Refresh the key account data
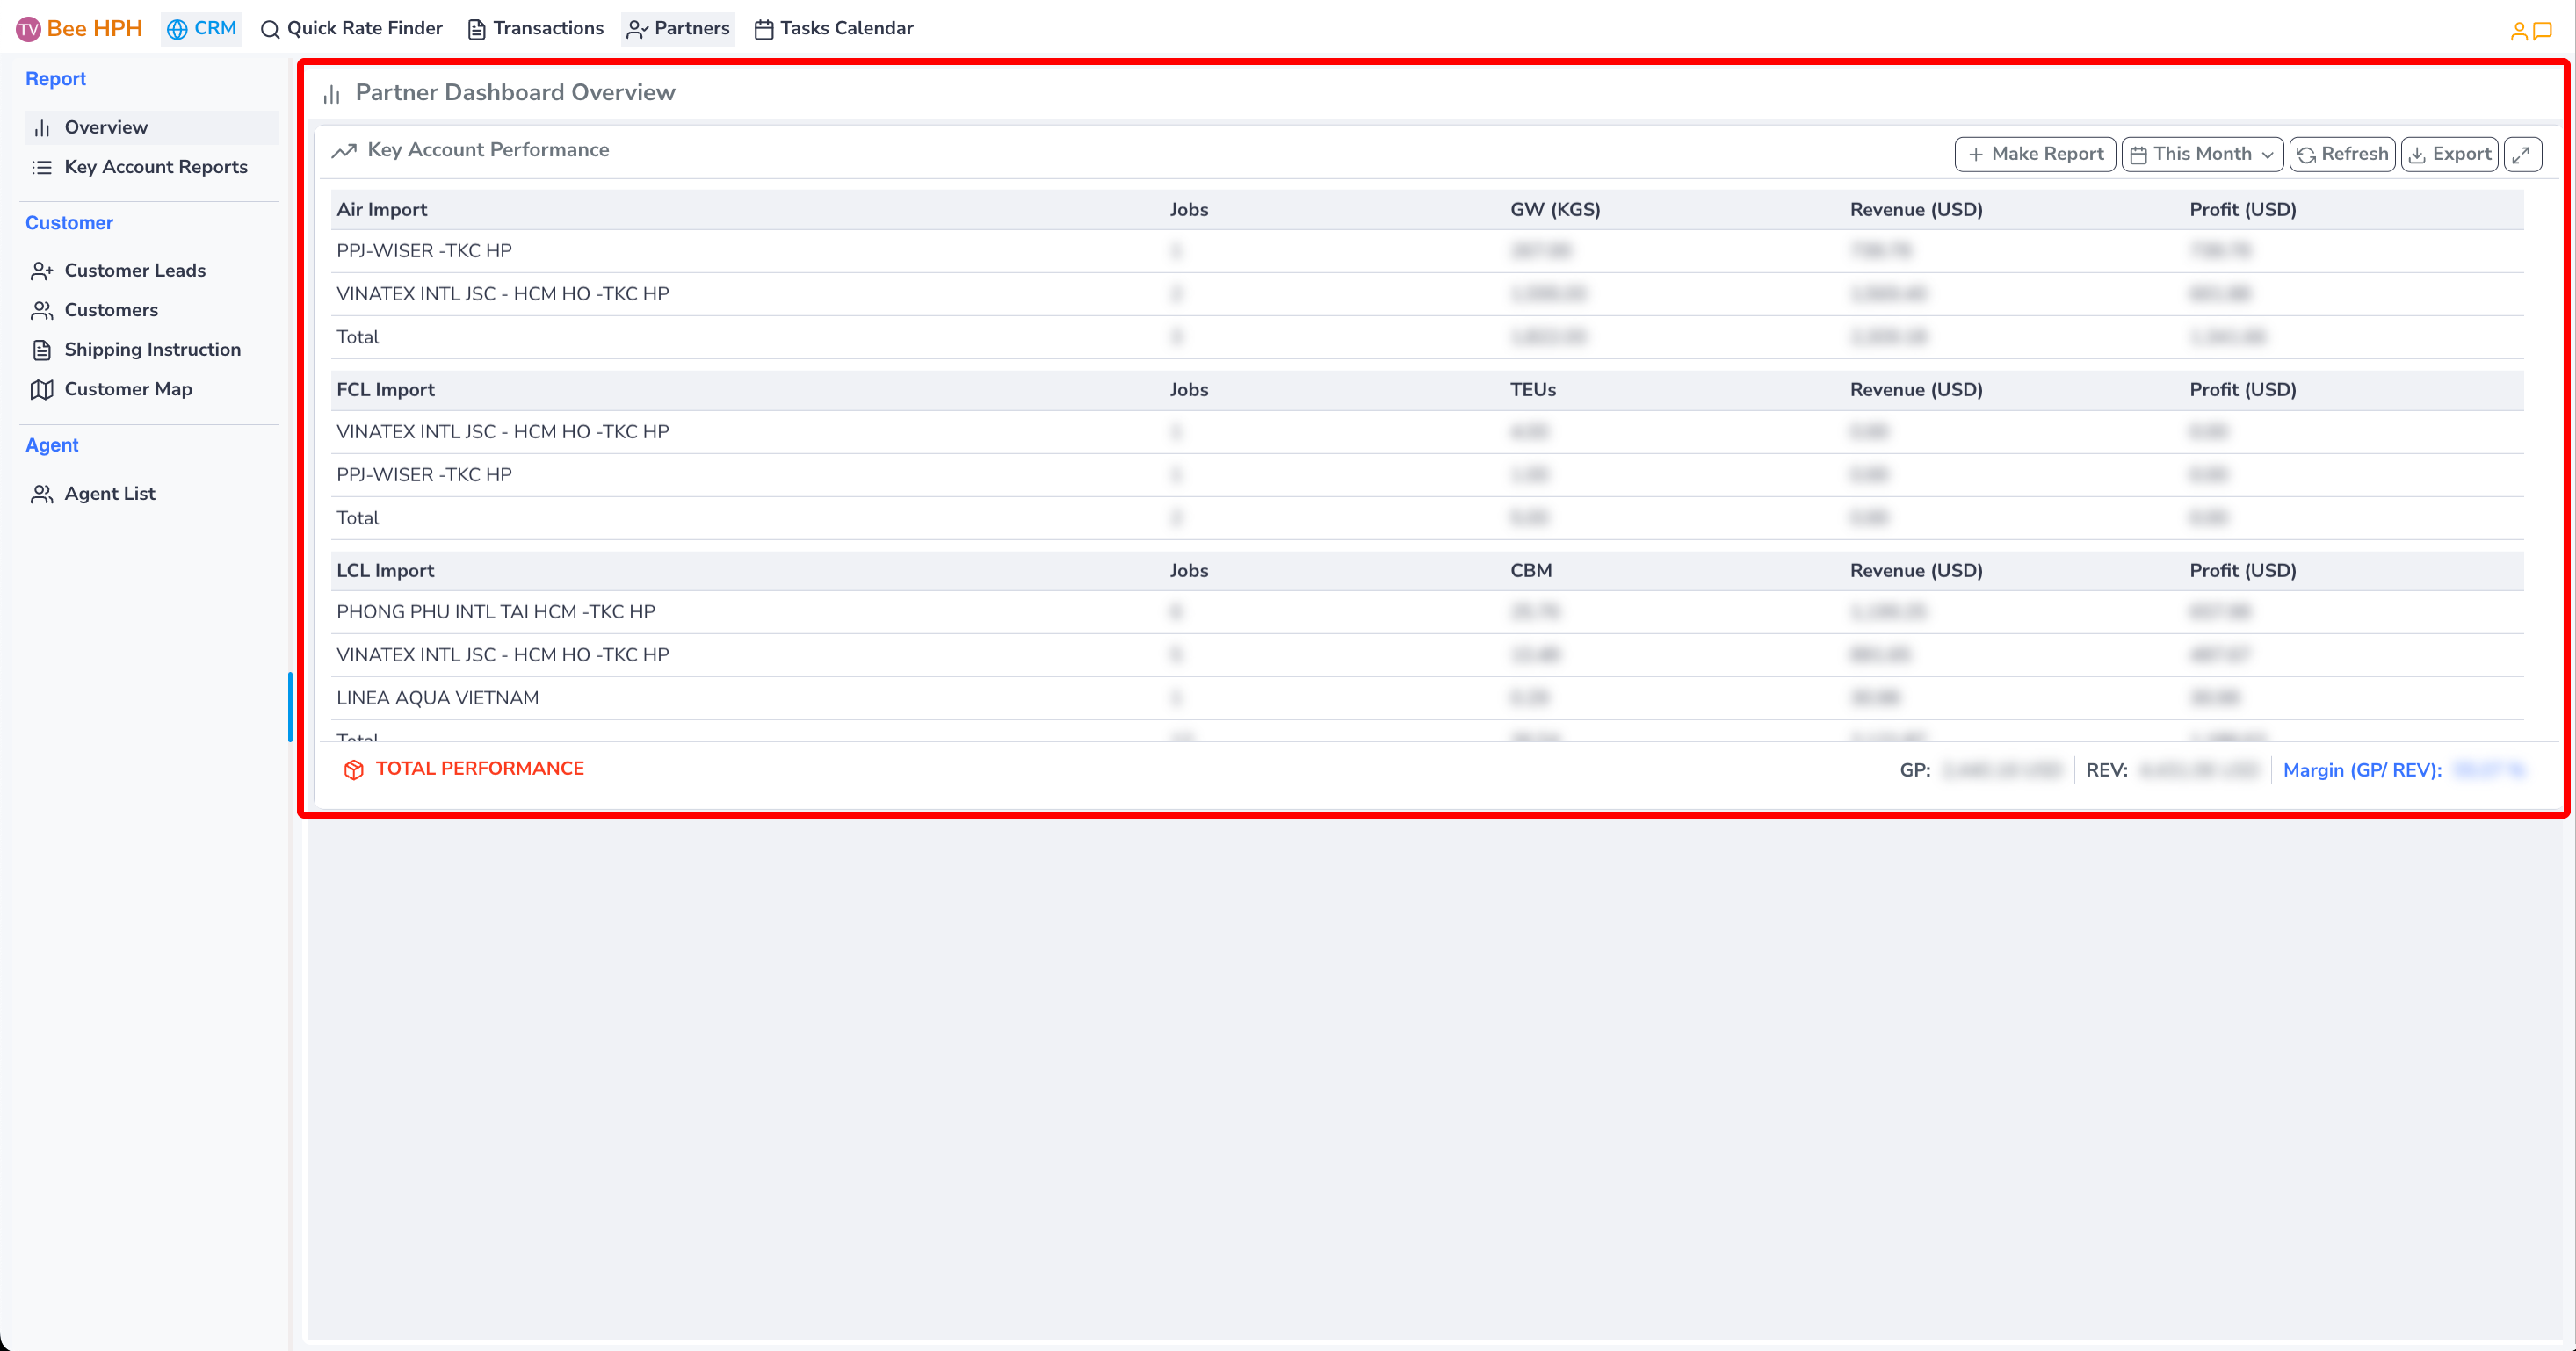The image size is (2576, 1351). point(2342,154)
